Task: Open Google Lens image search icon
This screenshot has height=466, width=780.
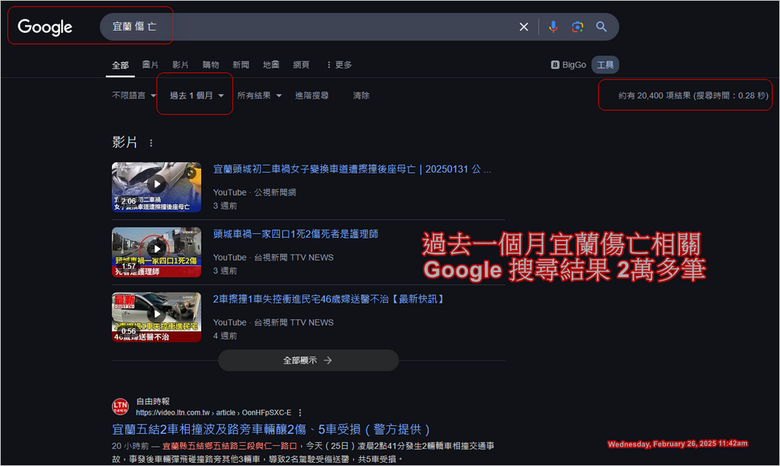Action: click(x=577, y=27)
